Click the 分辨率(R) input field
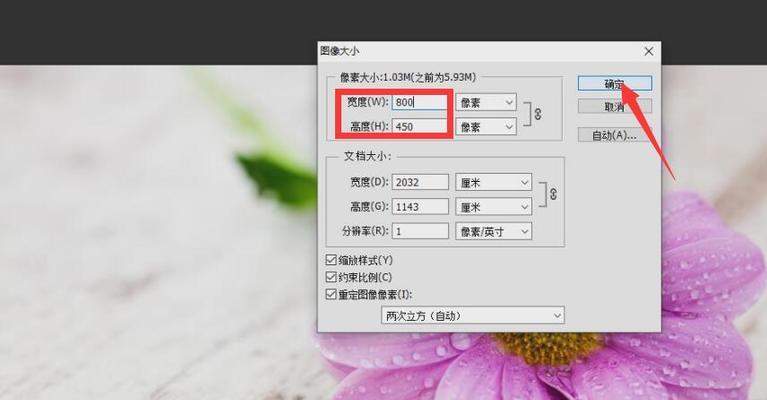Screen dimensions: 767x400 (x=420, y=231)
